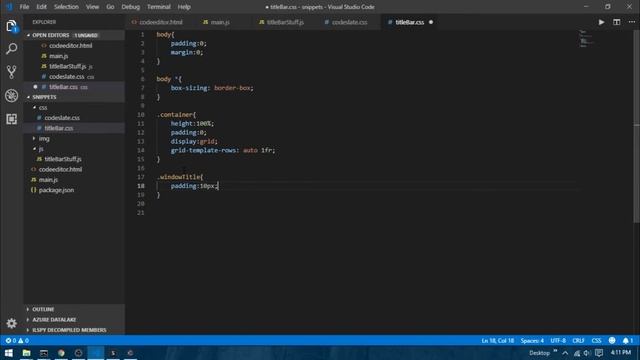
Task: Open the Explorer view in activity bar
Action: click(11, 26)
